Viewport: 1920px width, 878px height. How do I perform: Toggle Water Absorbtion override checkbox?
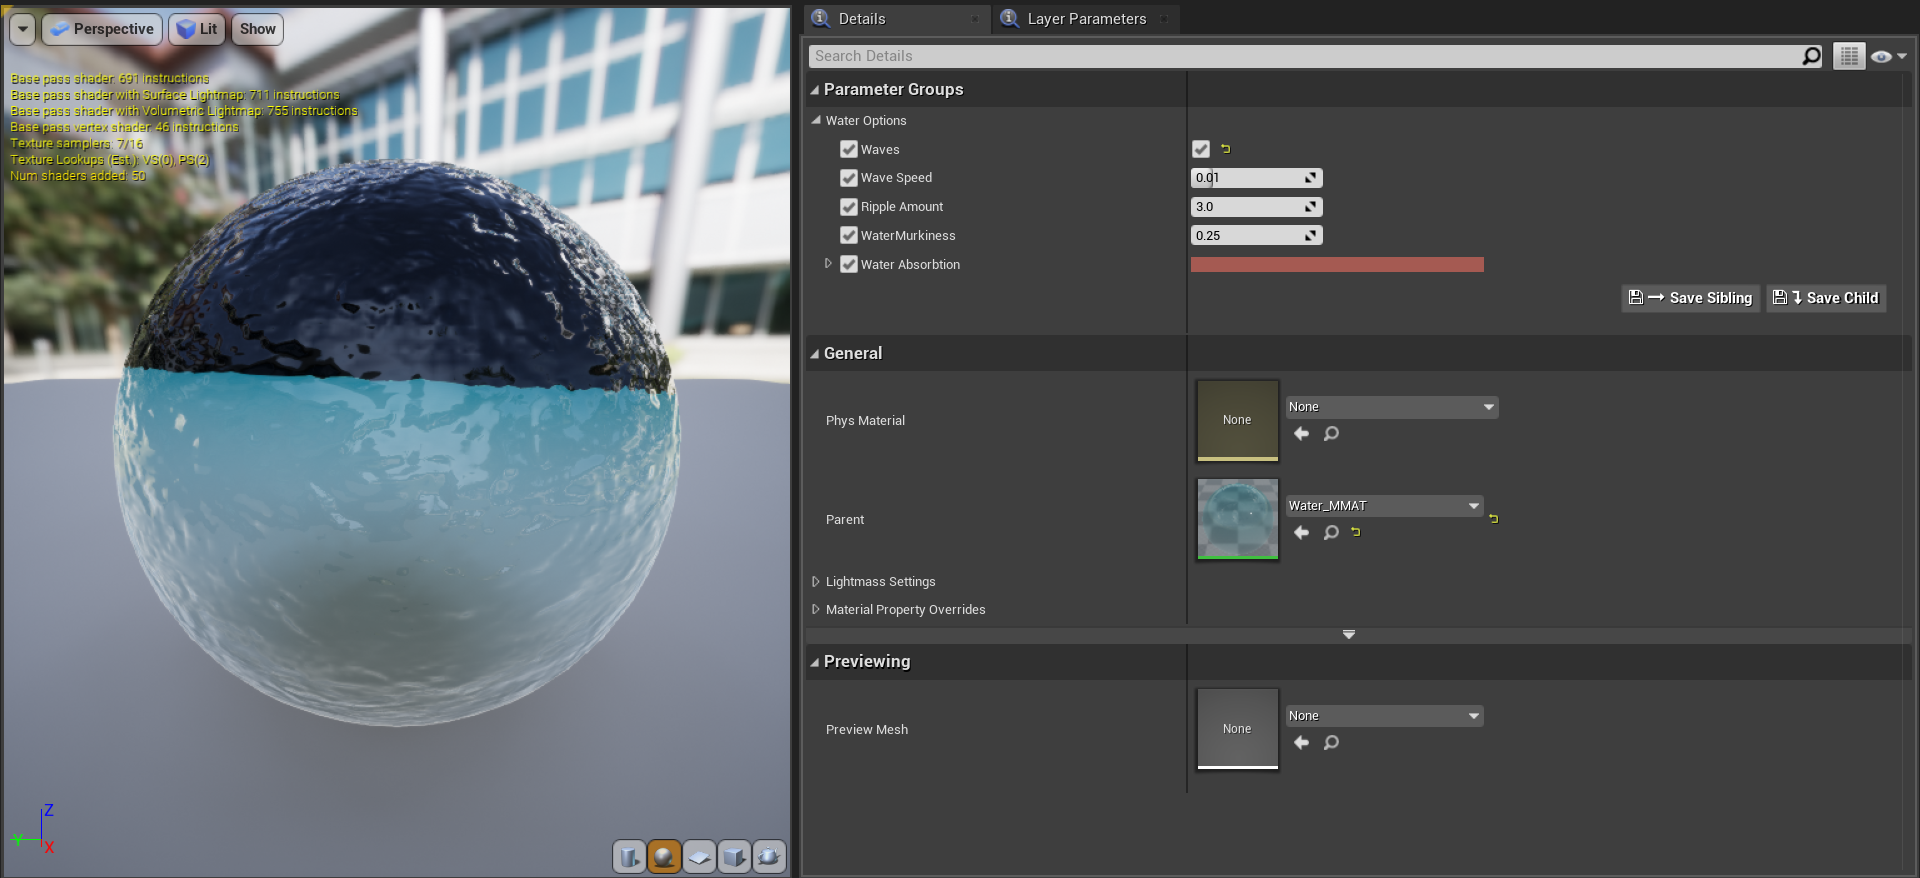[849, 264]
